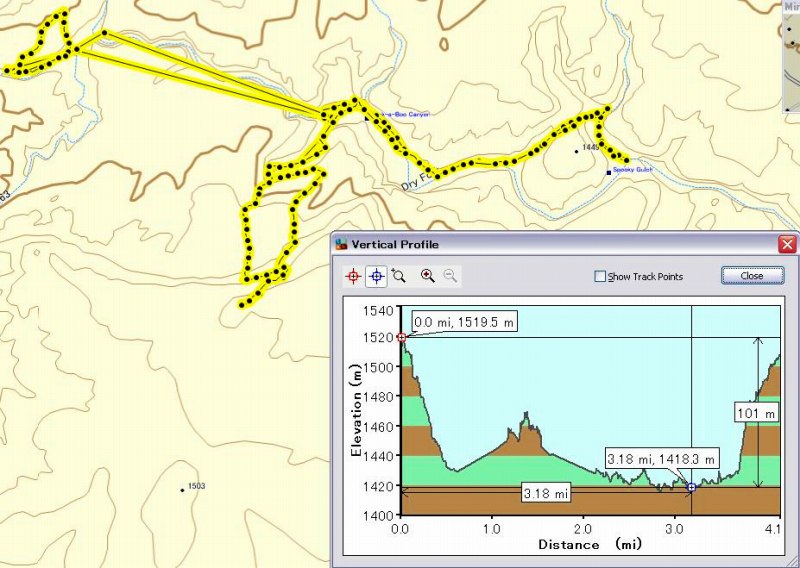Click the 1503 elevation spot marker
Viewport: 800px width, 568px height.
(182, 490)
